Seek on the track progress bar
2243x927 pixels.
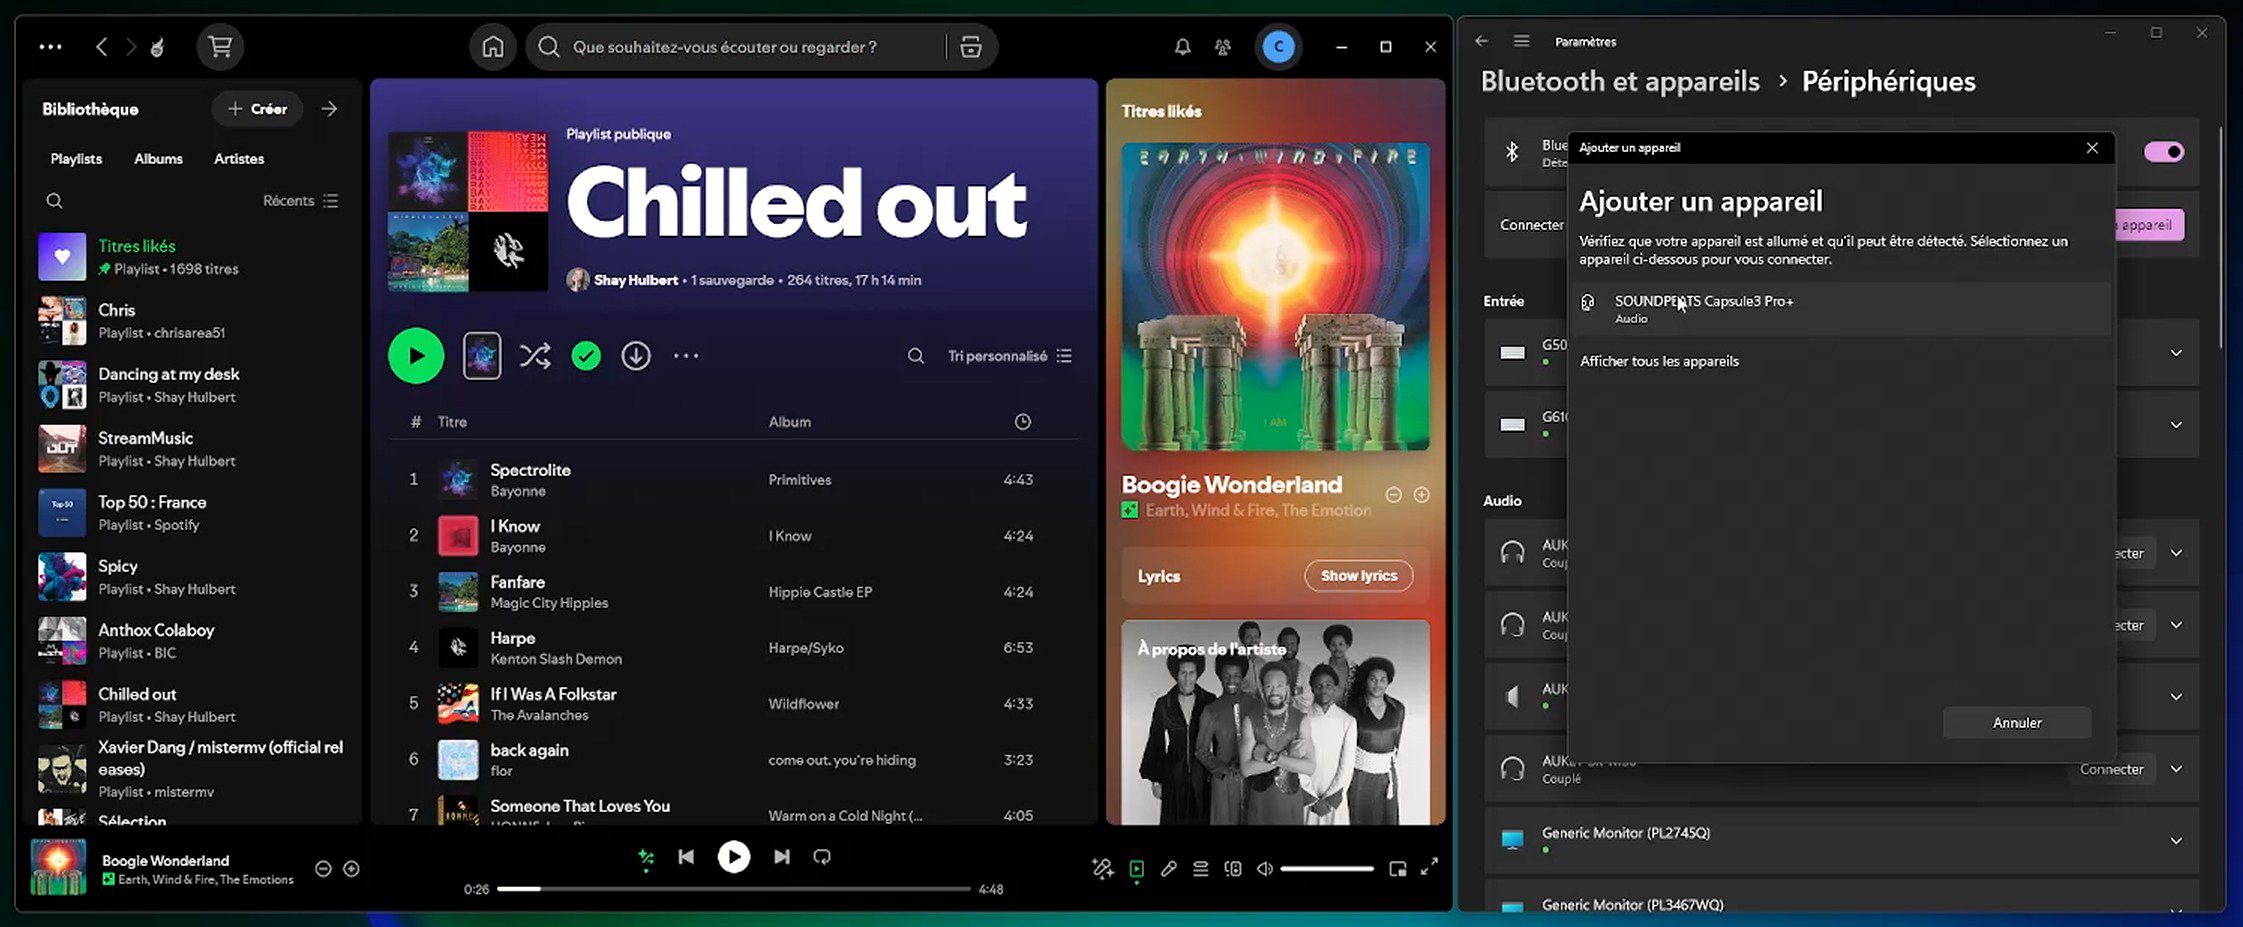733,888
